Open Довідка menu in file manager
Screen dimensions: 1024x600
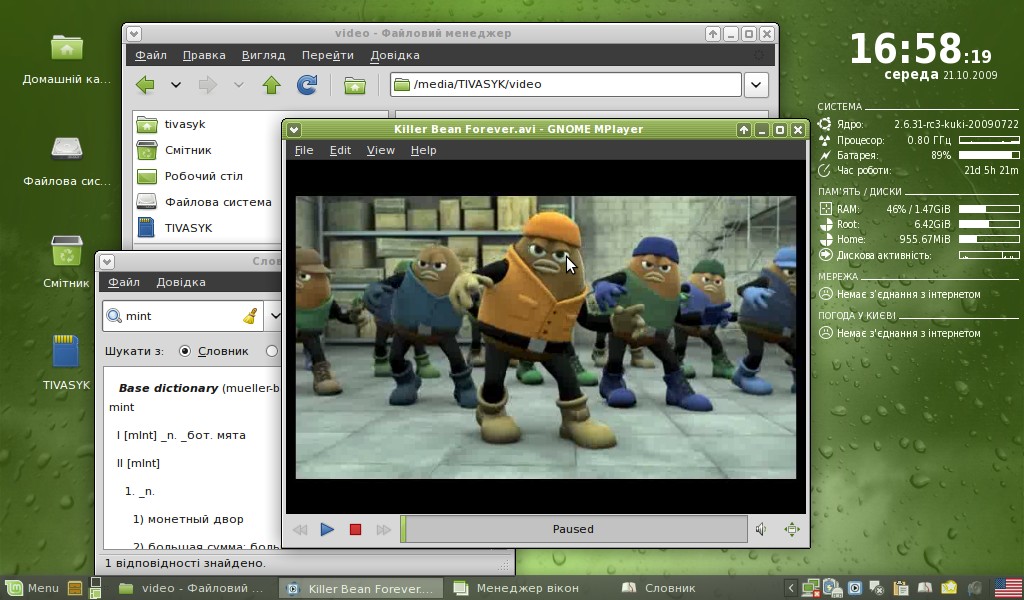pyautogui.click(x=394, y=55)
